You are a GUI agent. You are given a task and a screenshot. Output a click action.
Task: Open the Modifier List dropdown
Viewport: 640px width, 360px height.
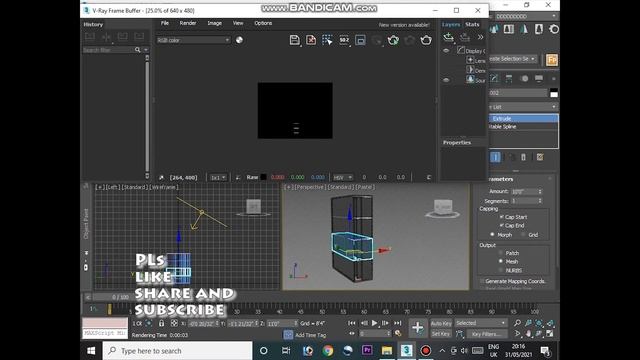524,107
